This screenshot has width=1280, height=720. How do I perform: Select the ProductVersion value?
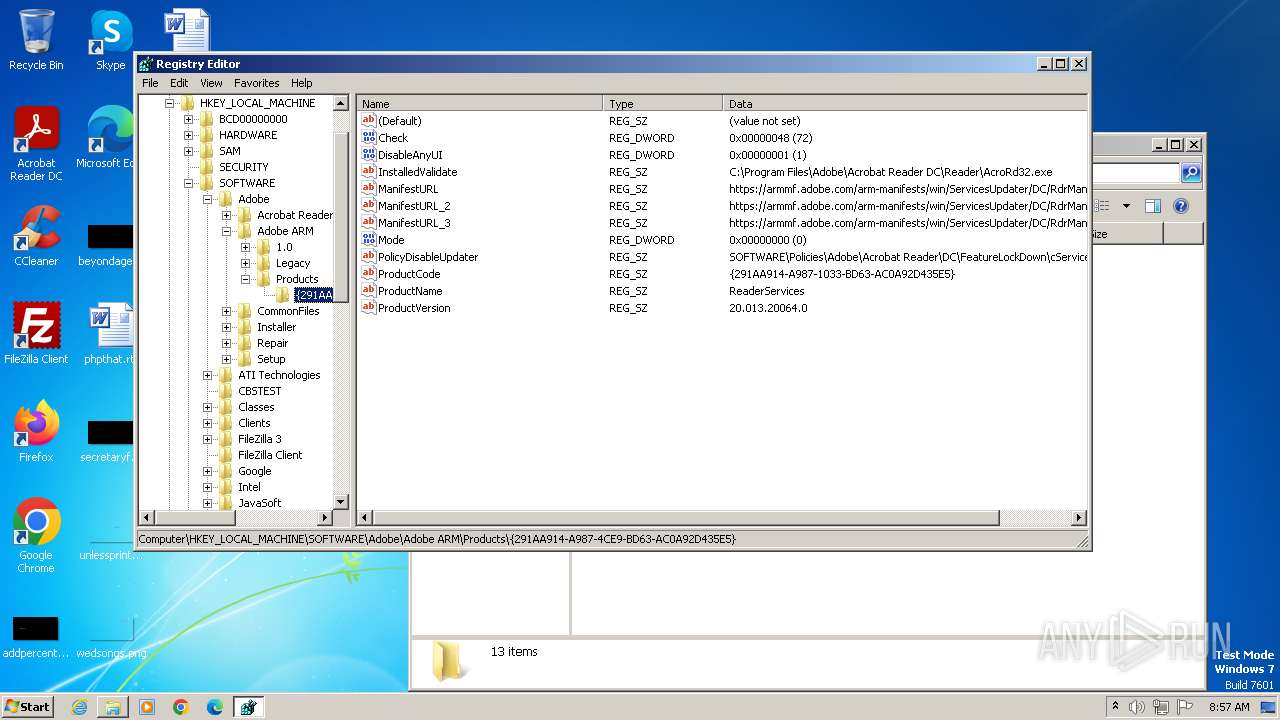413,308
